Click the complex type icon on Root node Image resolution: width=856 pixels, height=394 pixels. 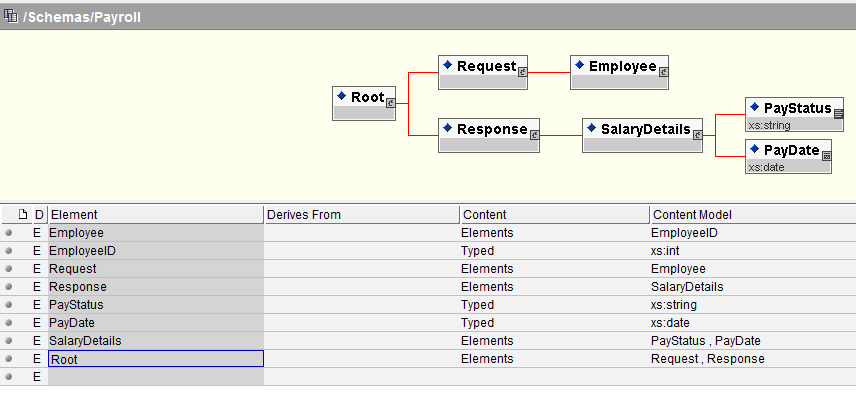390,103
